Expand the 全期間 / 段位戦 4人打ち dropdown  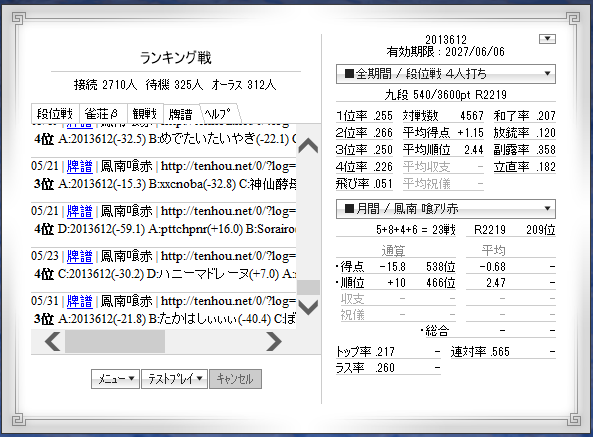click(446, 74)
